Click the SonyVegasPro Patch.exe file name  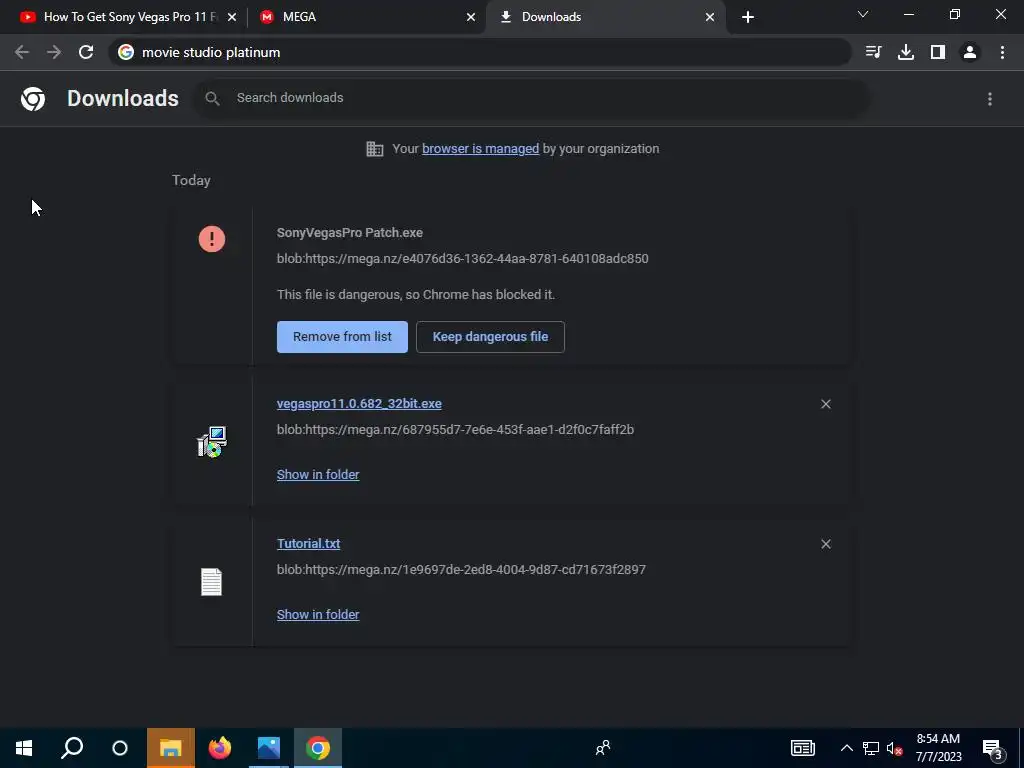[349, 232]
